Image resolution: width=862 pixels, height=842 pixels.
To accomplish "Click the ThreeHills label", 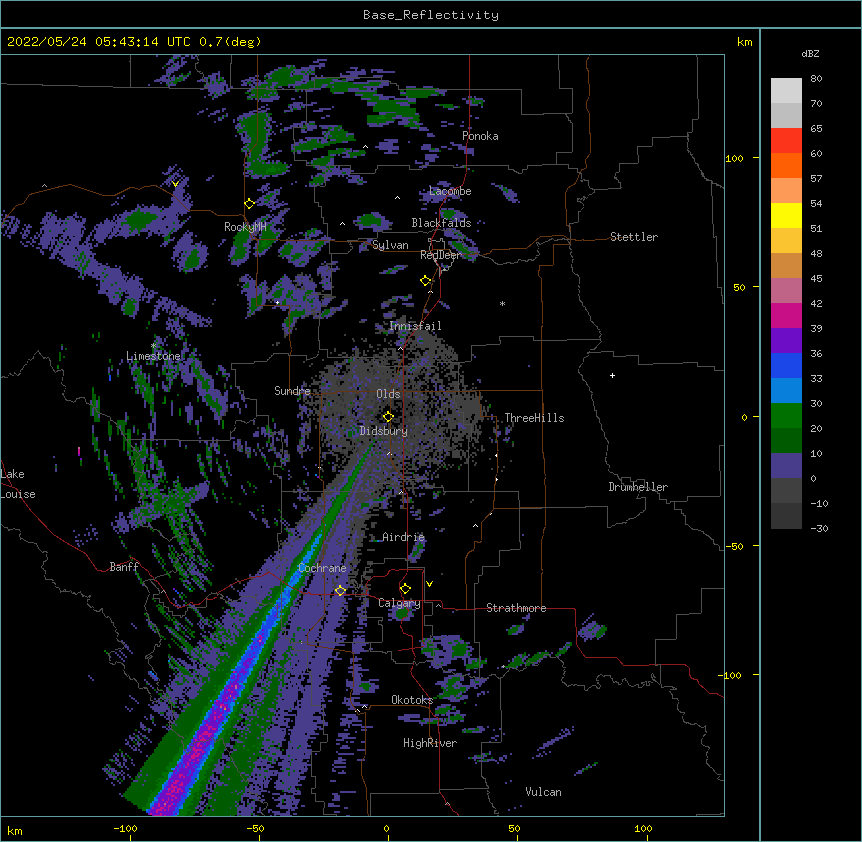I will click(534, 418).
